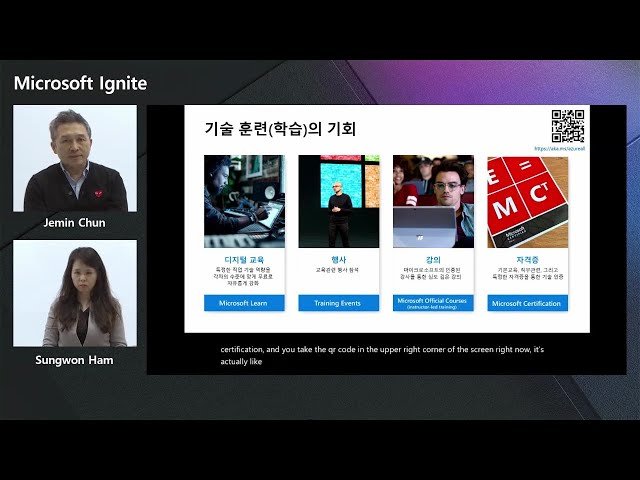The image size is (640, 480).
Task: Click the description under 행사
Action: (337, 270)
